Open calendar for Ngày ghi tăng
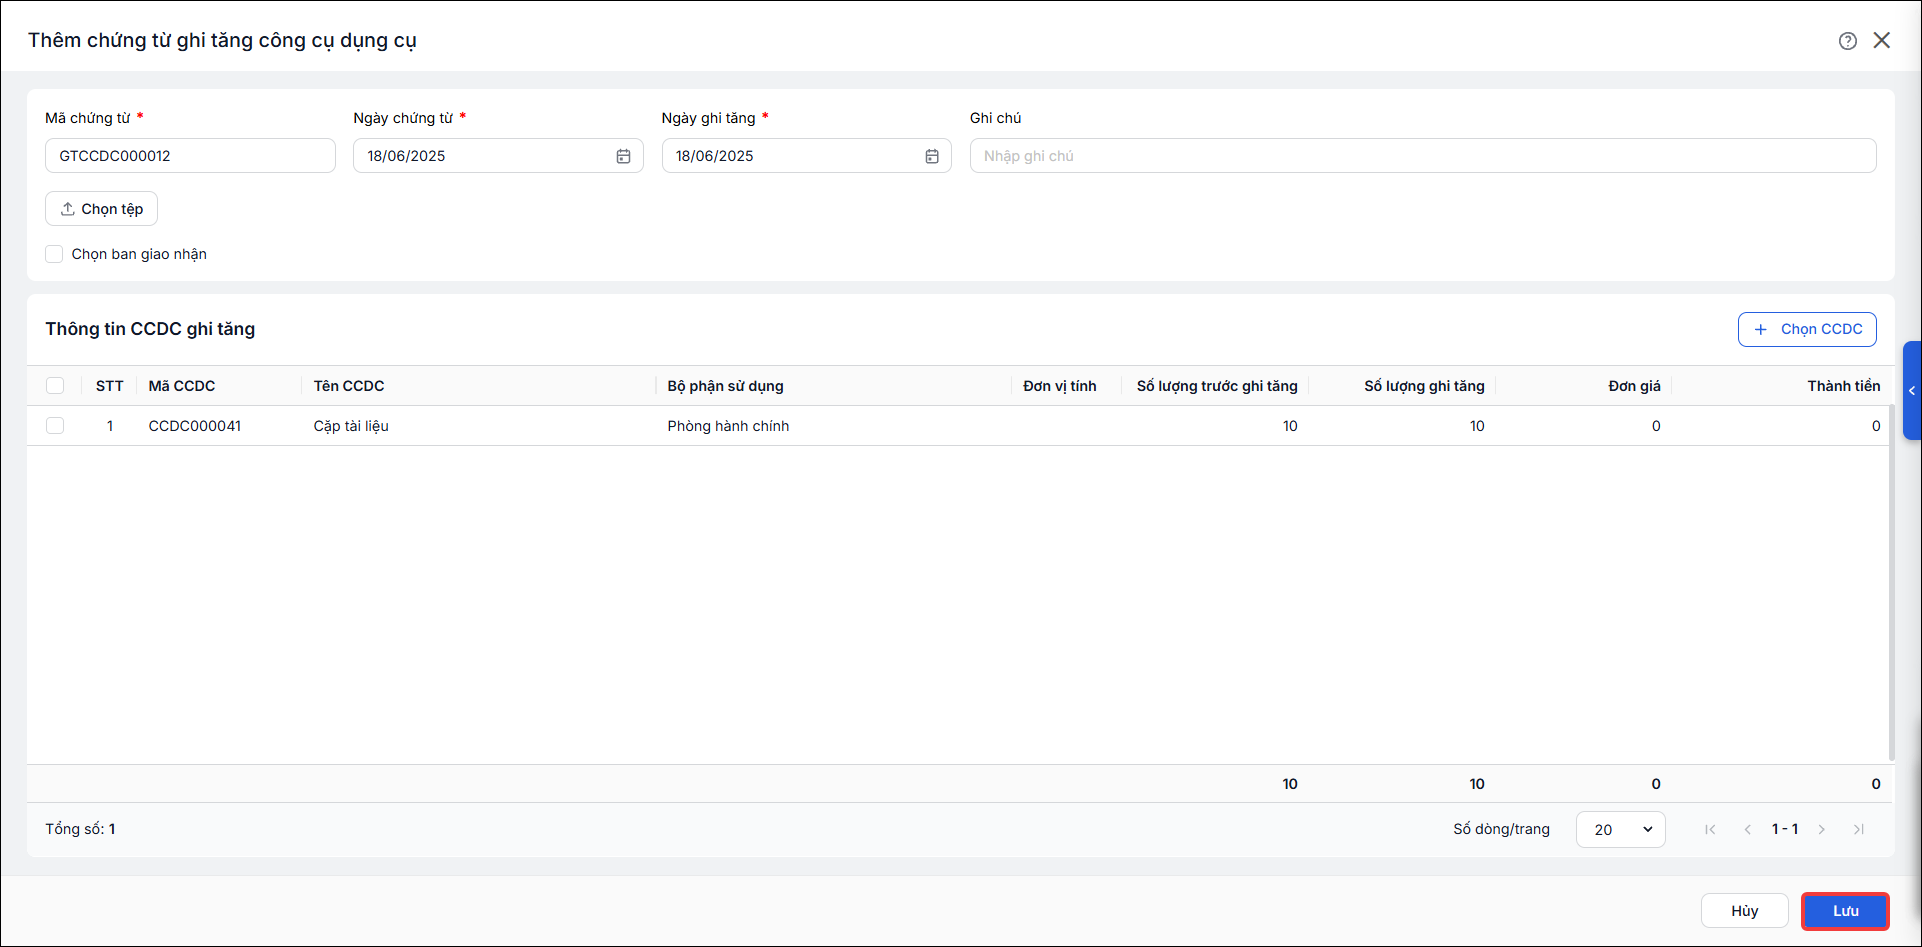The image size is (1922, 947). pos(932,156)
